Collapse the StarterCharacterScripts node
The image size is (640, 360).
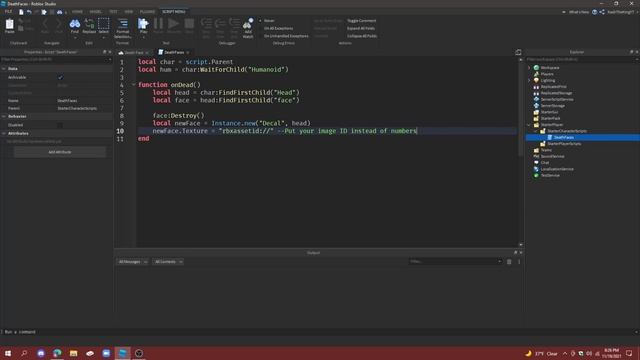tap(536, 131)
